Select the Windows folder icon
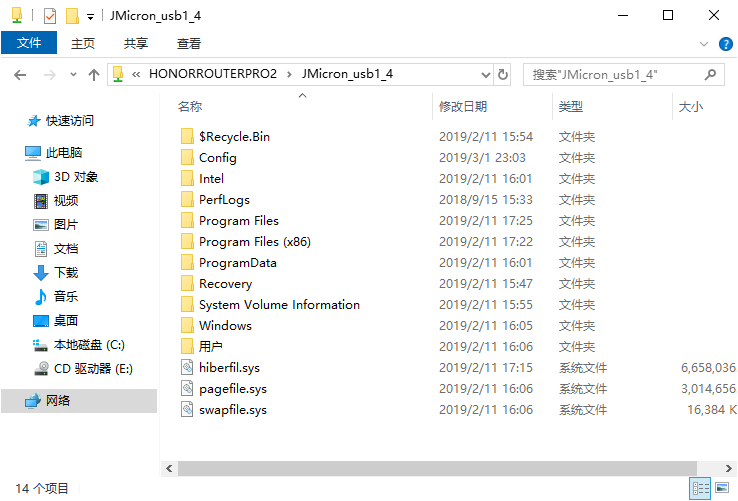 (187, 325)
